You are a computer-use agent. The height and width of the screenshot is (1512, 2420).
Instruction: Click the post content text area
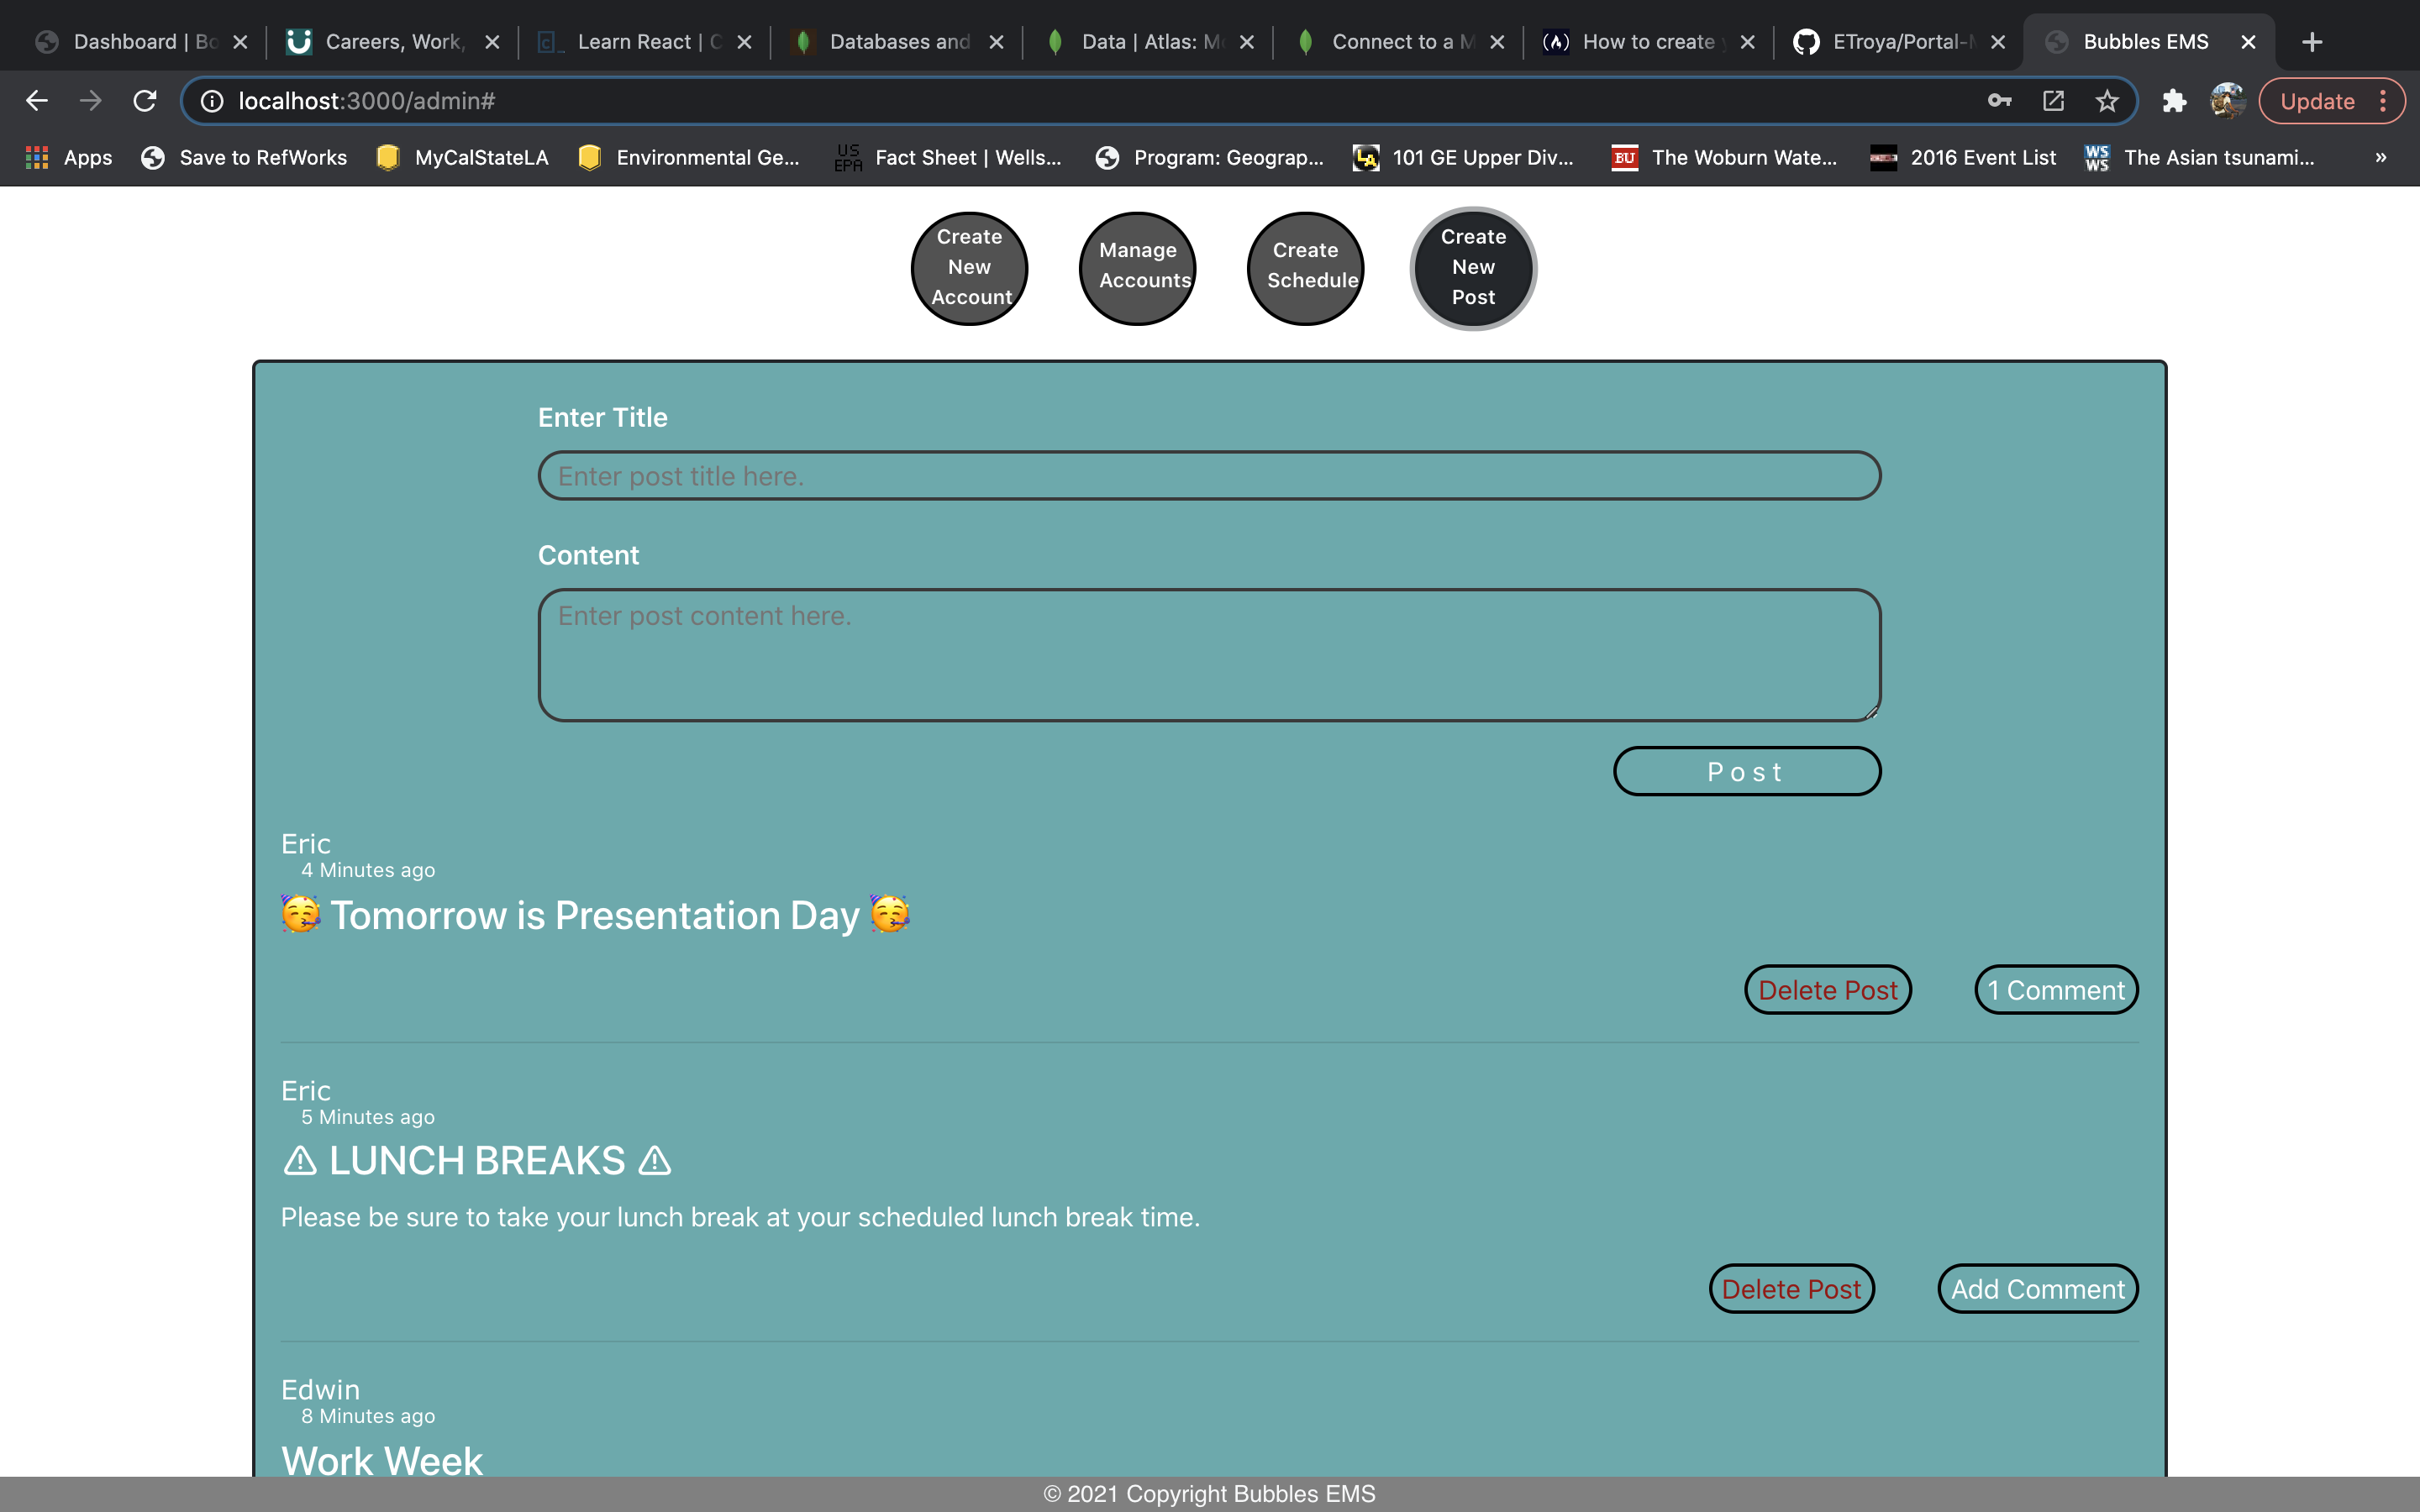pyautogui.click(x=1209, y=655)
